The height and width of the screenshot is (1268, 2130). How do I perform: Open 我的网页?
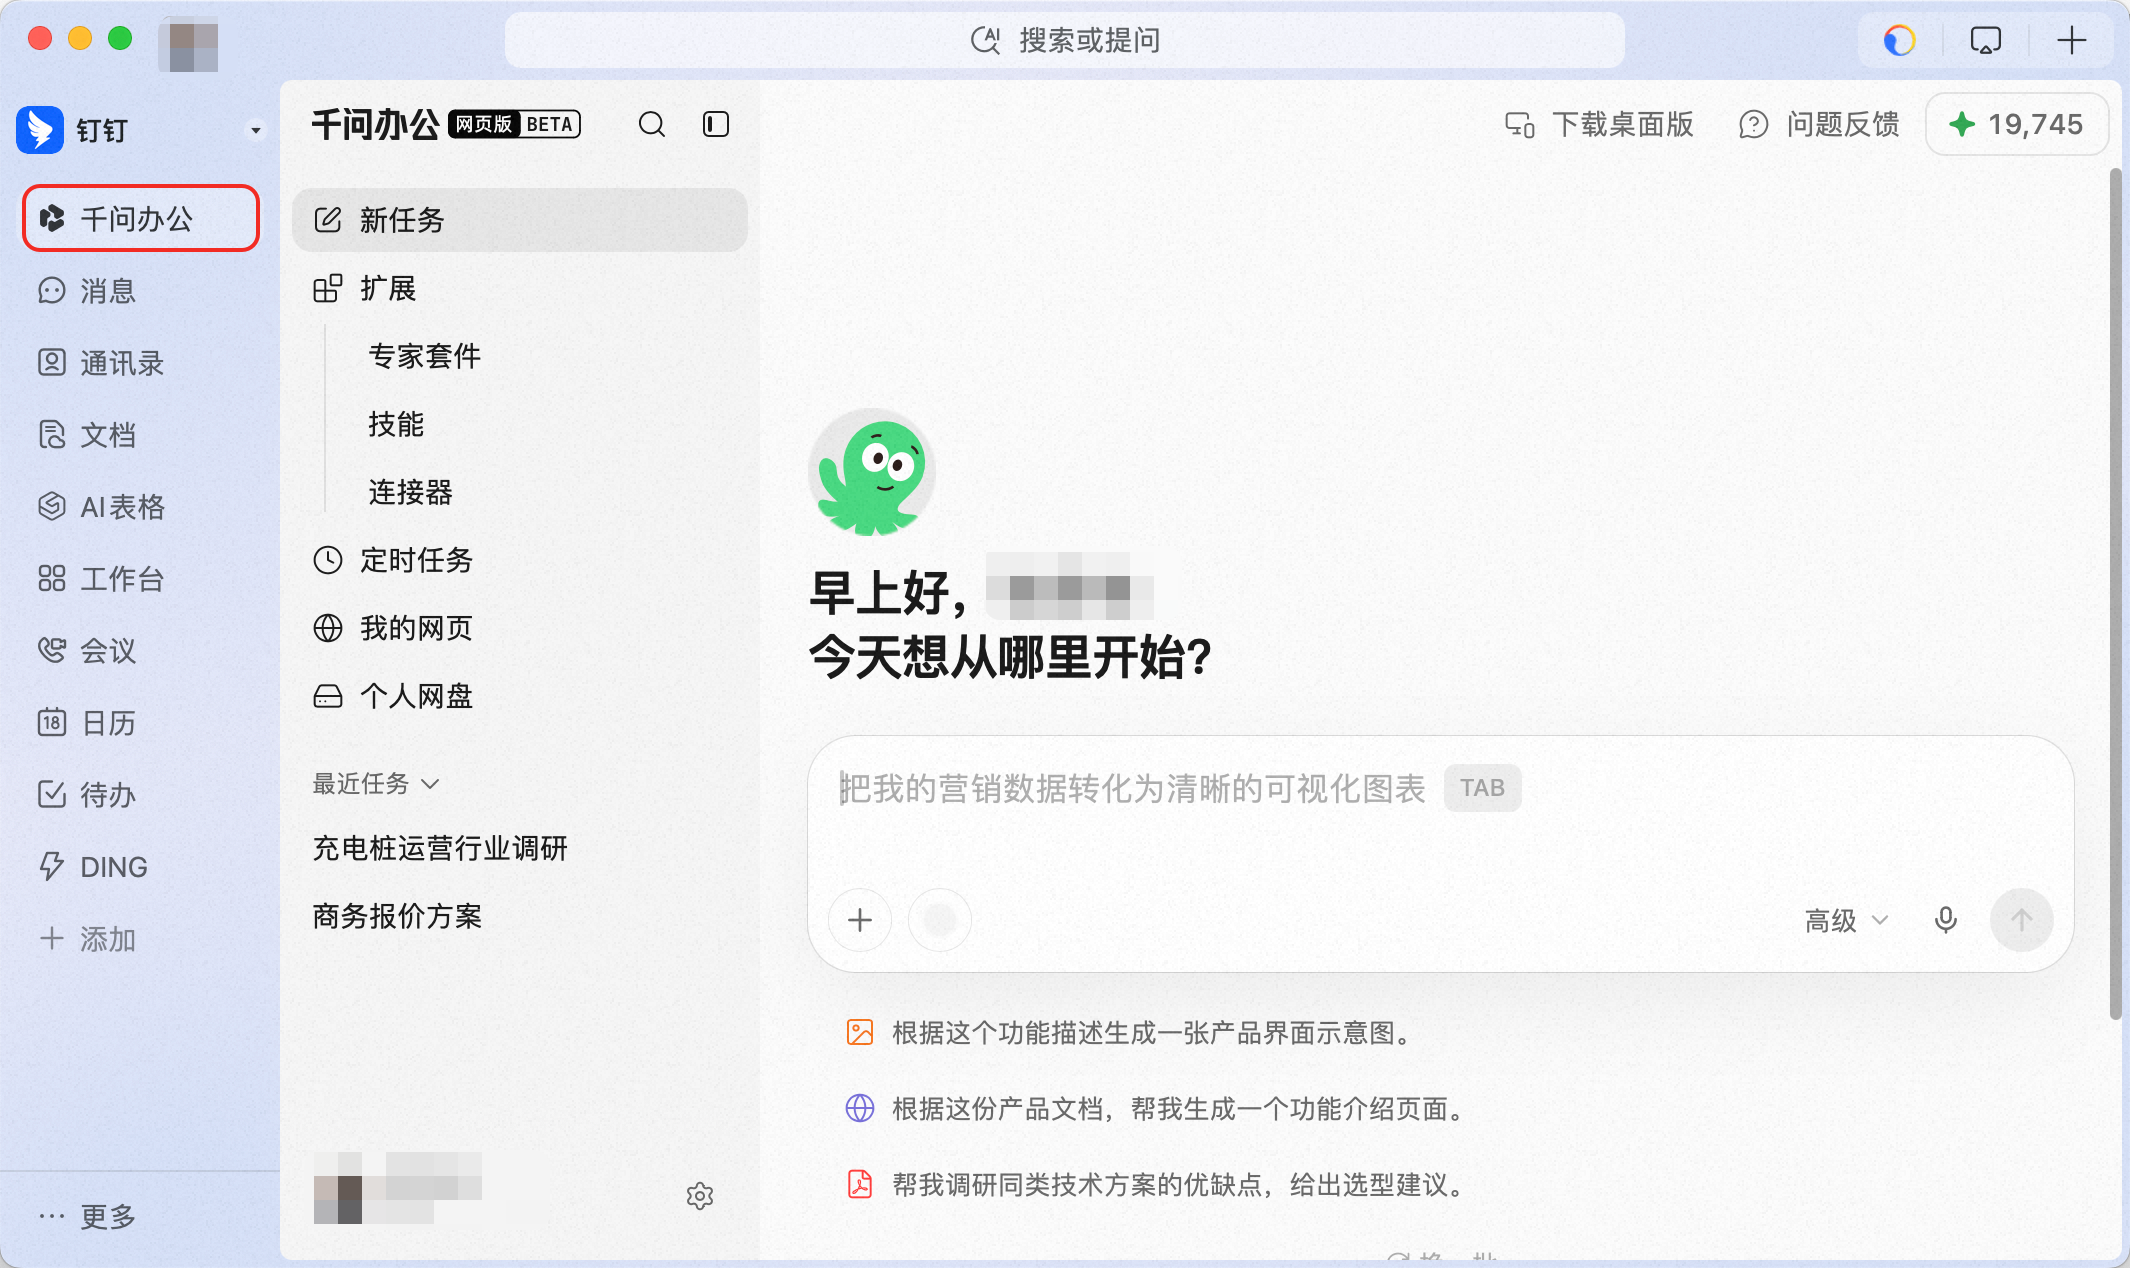point(520,628)
